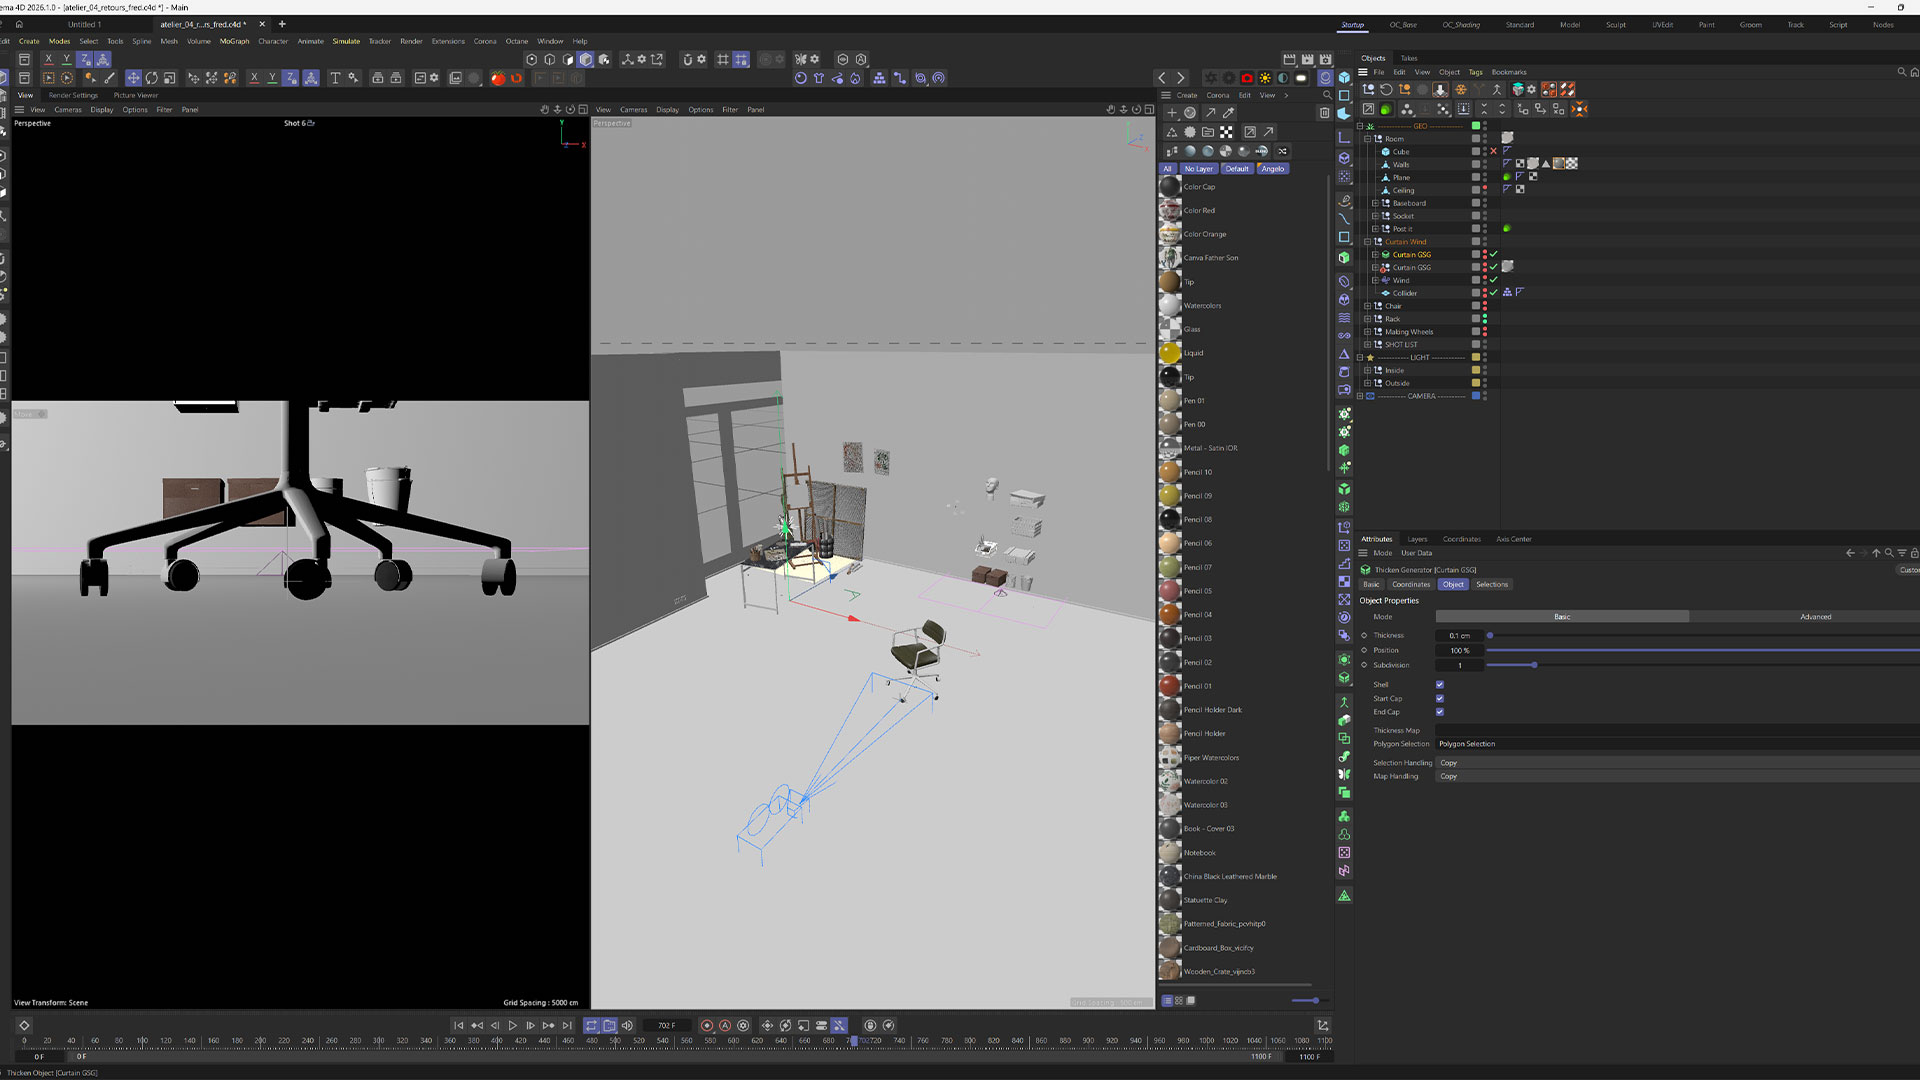This screenshot has height=1080, width=1920.
Task: Collapse the Room null group
Action: (x=1367, y=139)
